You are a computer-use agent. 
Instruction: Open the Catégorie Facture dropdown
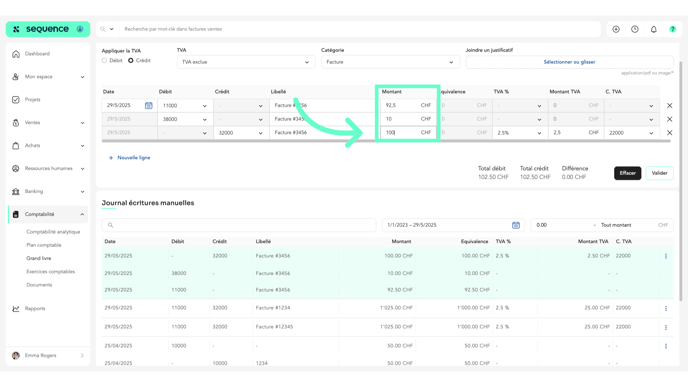390,62
